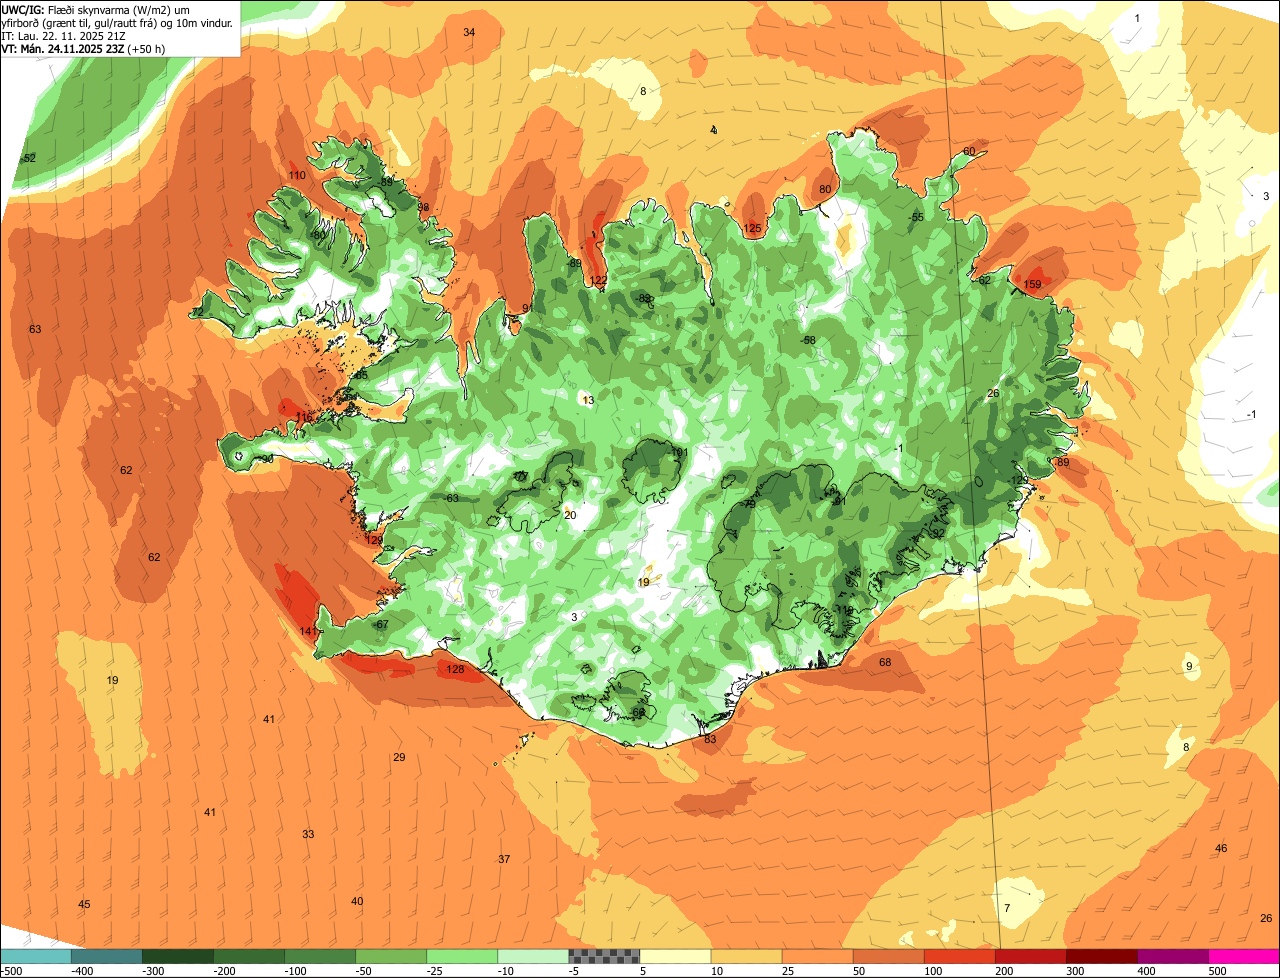Click the '-5' legend label
This screenshot has height=978, width=1280.
click(x=574, y=971)
